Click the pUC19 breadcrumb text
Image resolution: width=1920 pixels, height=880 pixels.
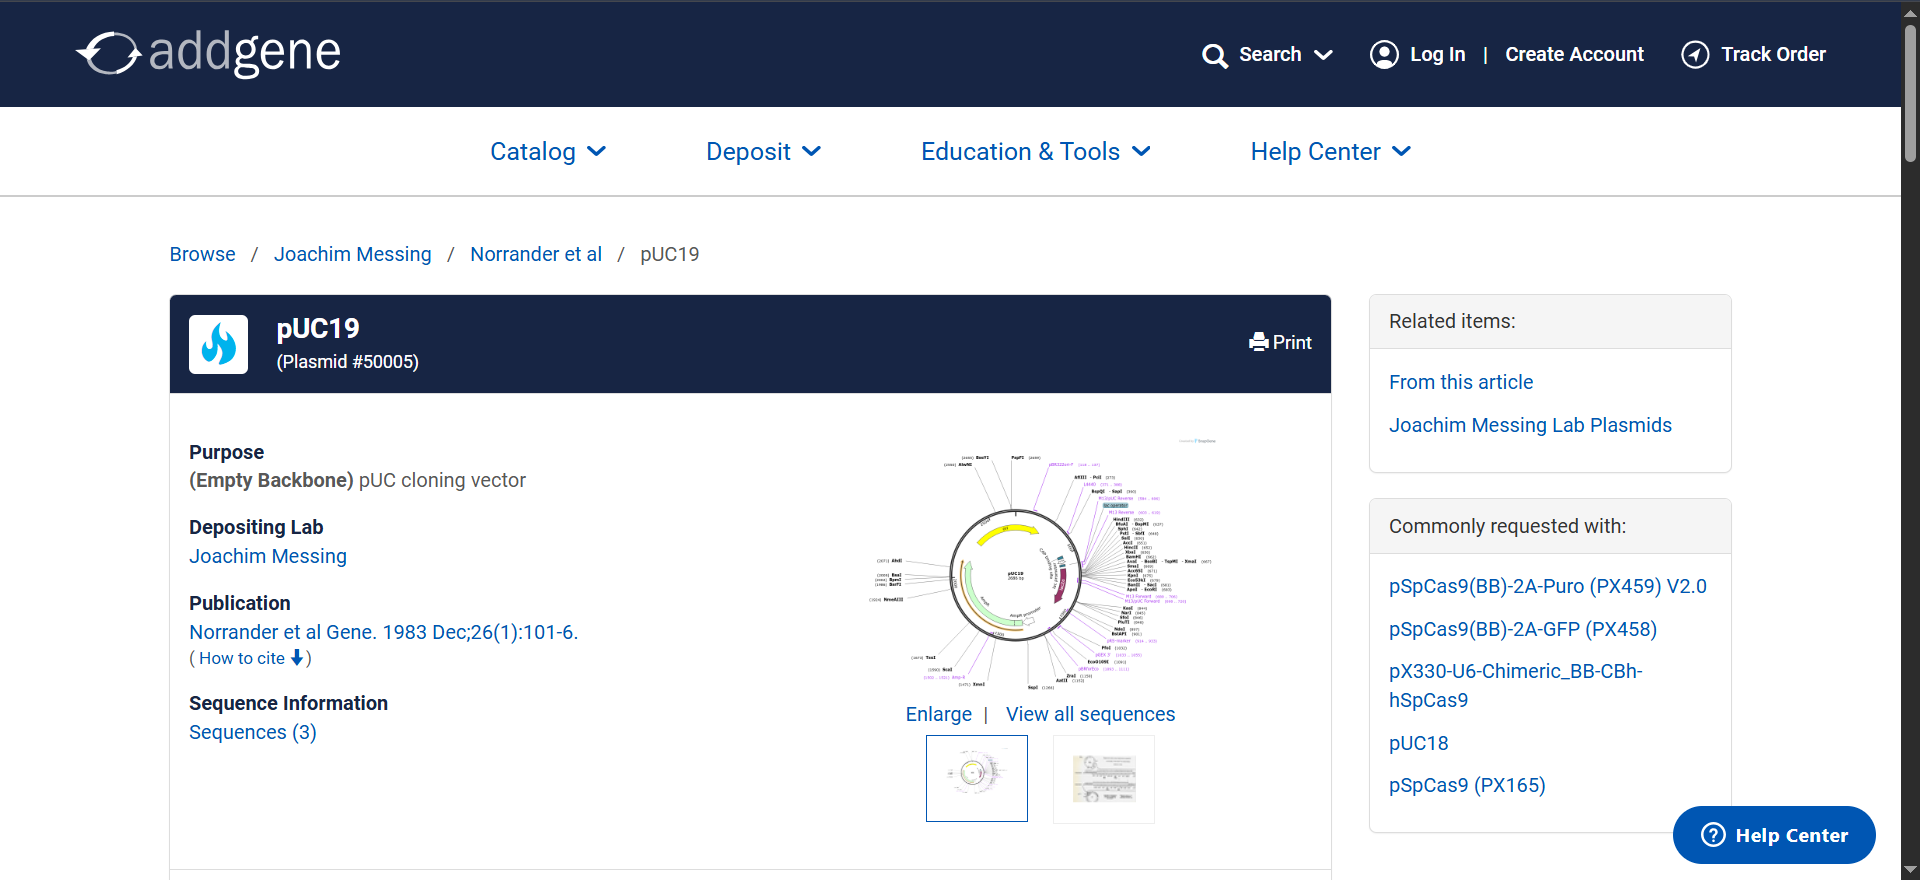click(x=670, y=254)
